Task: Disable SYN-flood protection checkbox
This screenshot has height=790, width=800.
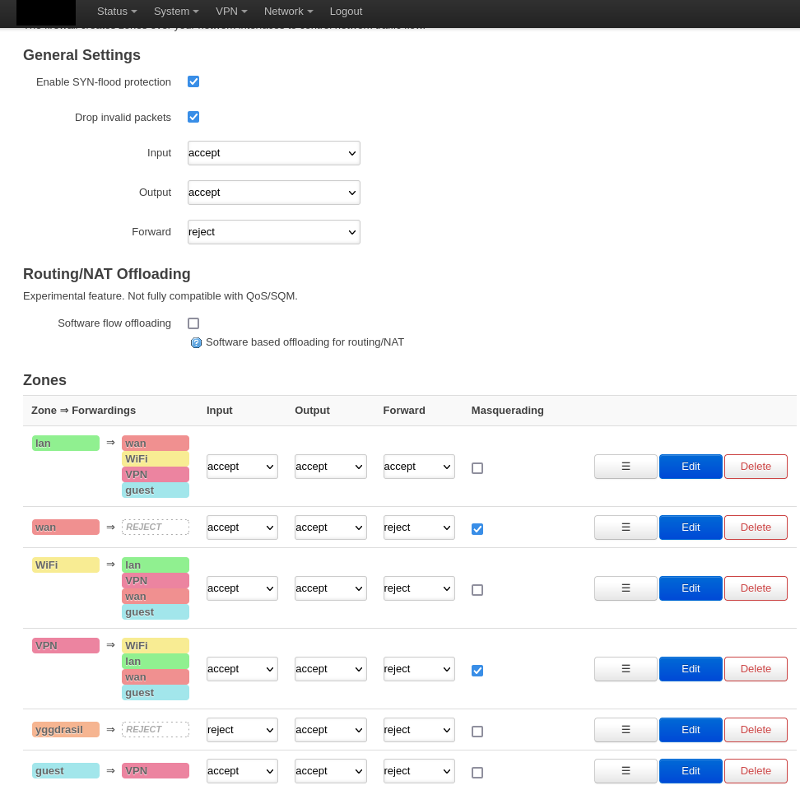Action: (194, 82)
